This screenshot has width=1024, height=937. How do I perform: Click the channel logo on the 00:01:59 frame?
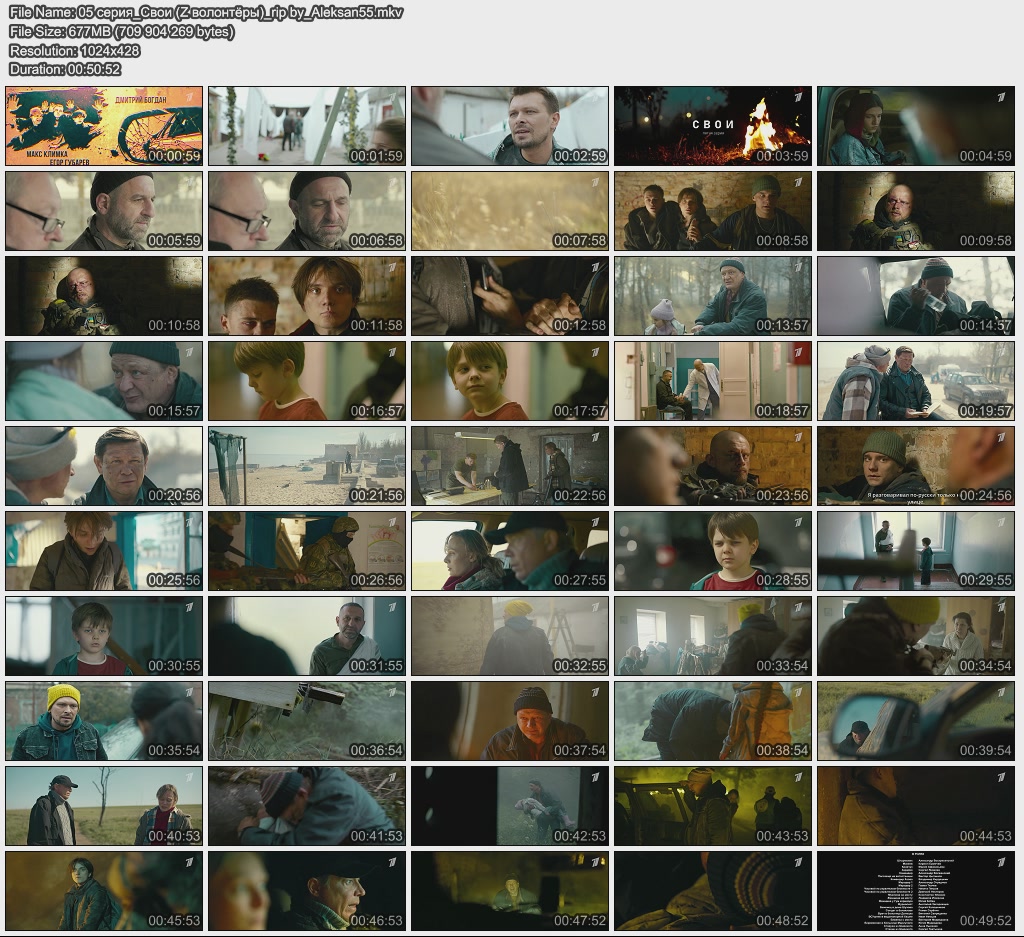[x=393, y=97]
